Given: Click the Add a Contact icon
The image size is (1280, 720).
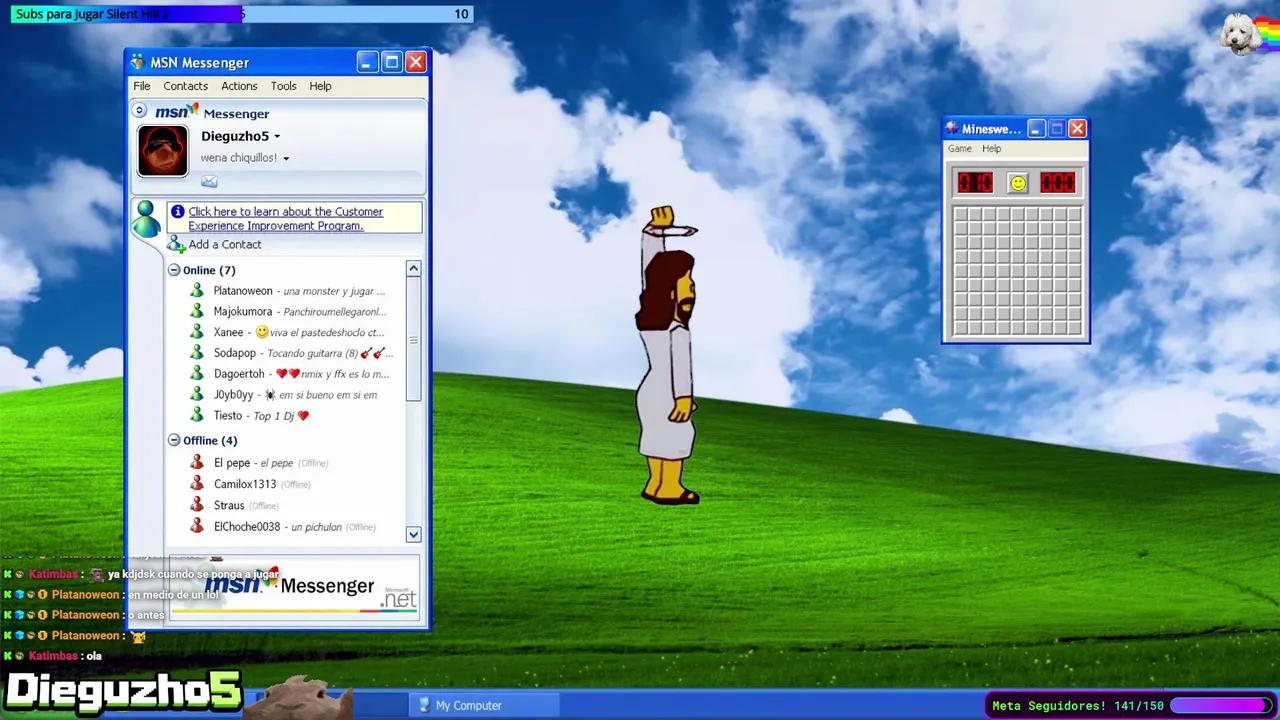Looking at the screenshot, I should [176, 245].
